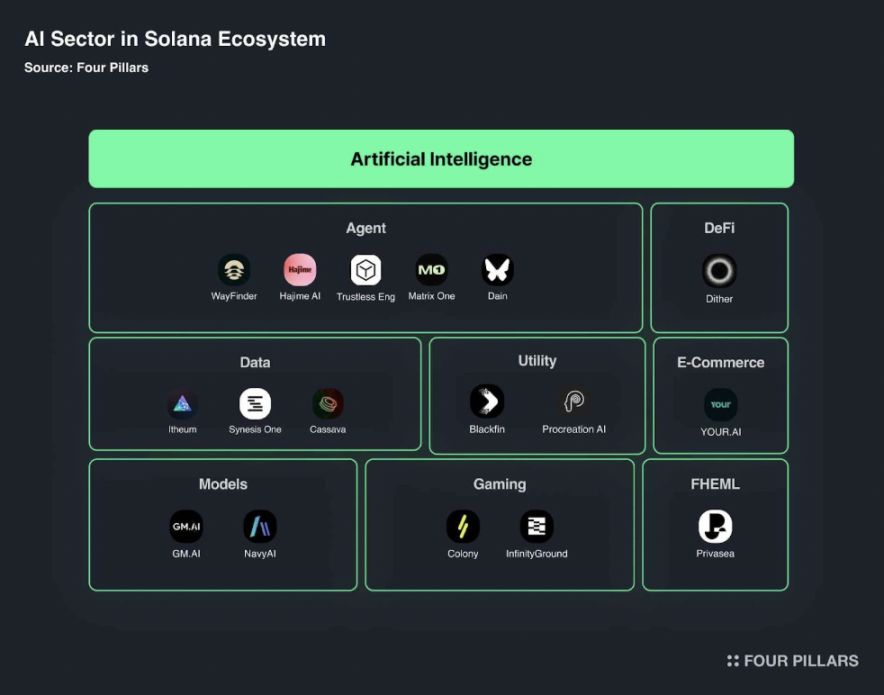Viewport: 884px width, 695px height.
Task: Select the NavyAI icon
Action: [x=260, y=526]
